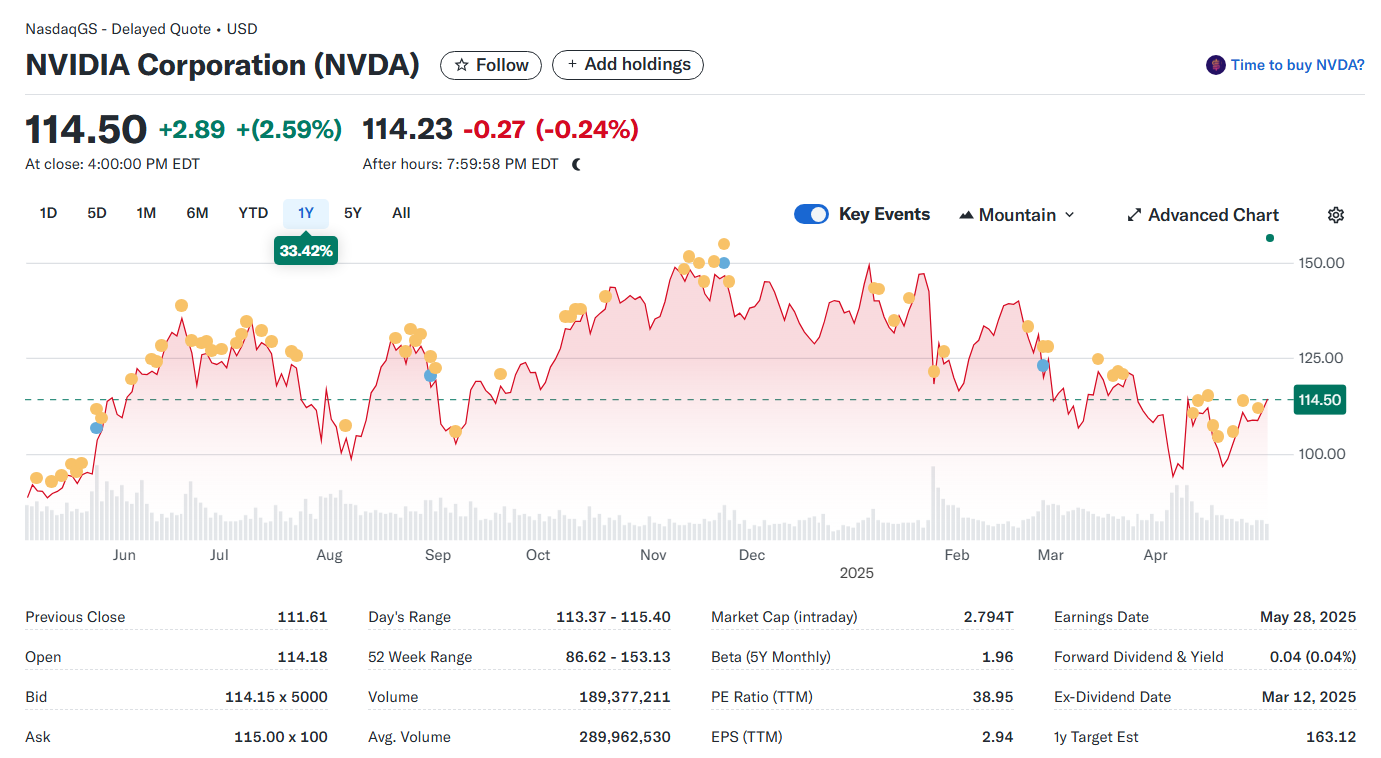Screen dimensions: 1381x758
Task: Click the 2025 year label on axis
Action: click(857, 573)
